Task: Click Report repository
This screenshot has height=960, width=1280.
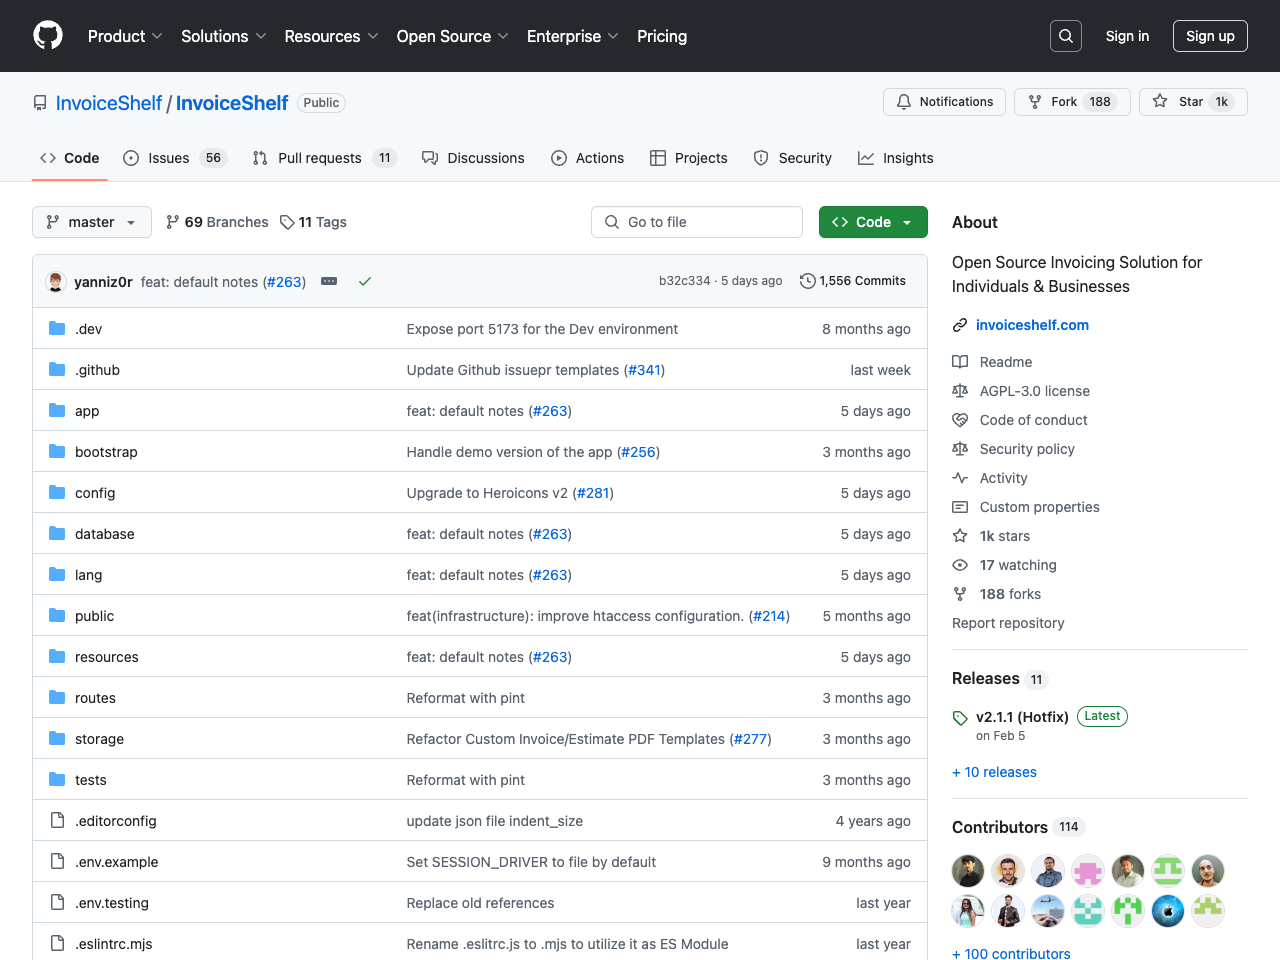Action: 1008,623
